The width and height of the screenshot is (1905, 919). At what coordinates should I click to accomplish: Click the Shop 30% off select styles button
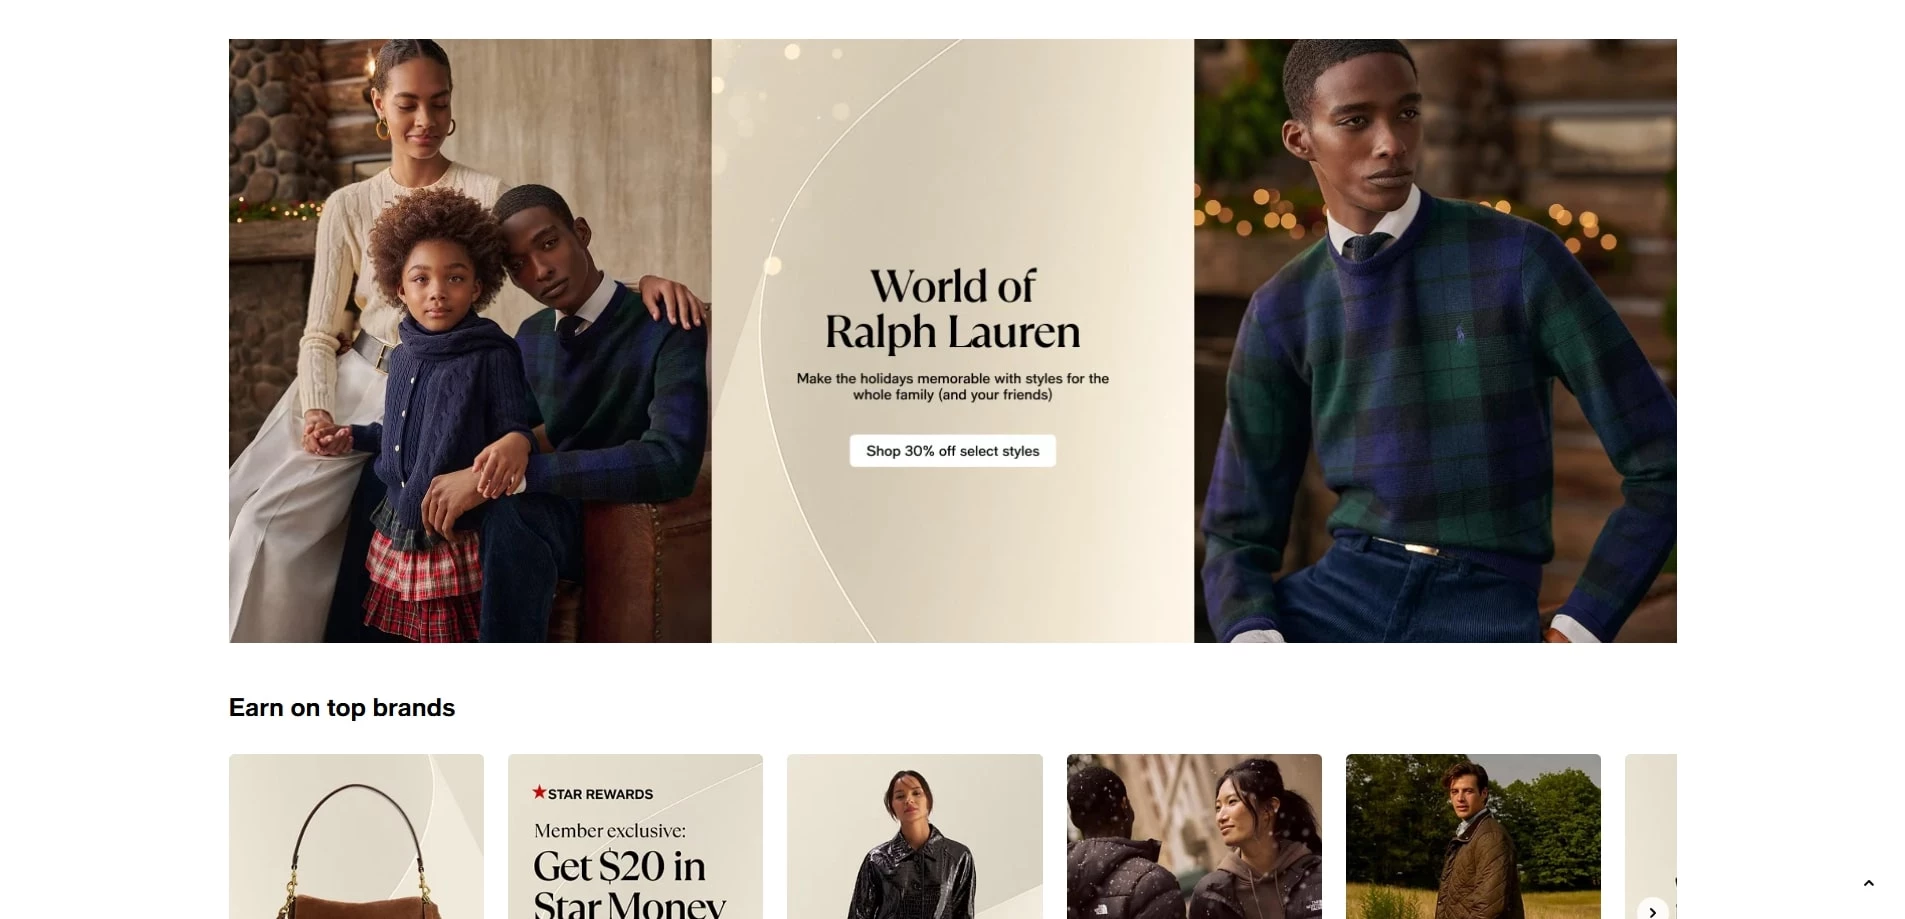952,451
